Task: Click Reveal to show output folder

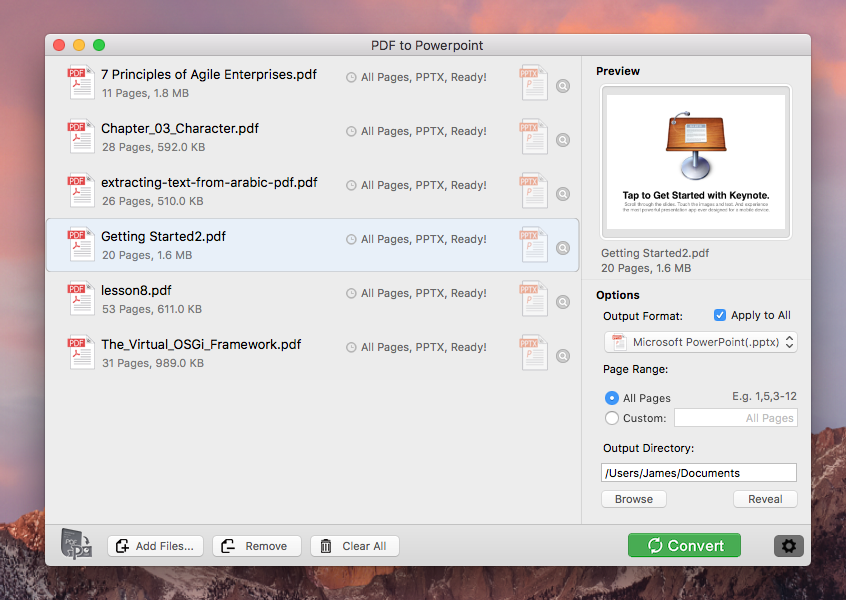Action: 765,499
